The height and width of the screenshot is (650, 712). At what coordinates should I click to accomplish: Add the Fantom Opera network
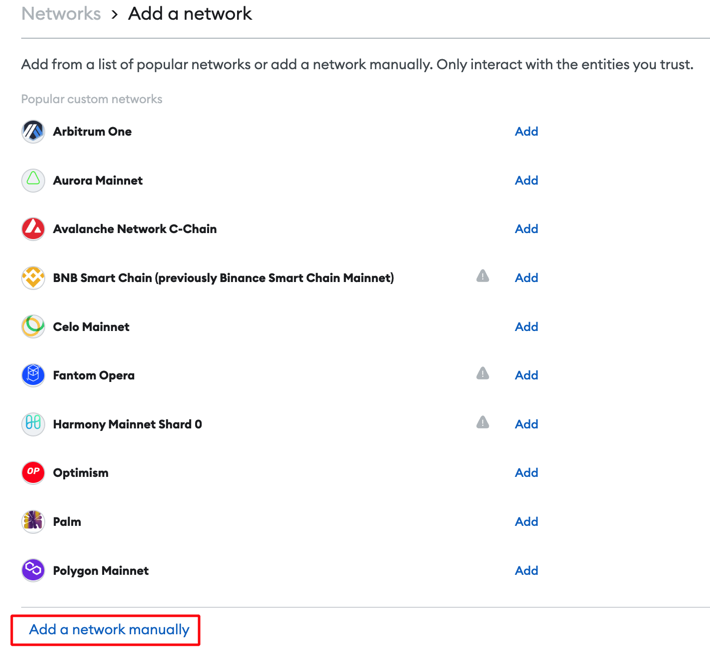[x=526, y=375]
